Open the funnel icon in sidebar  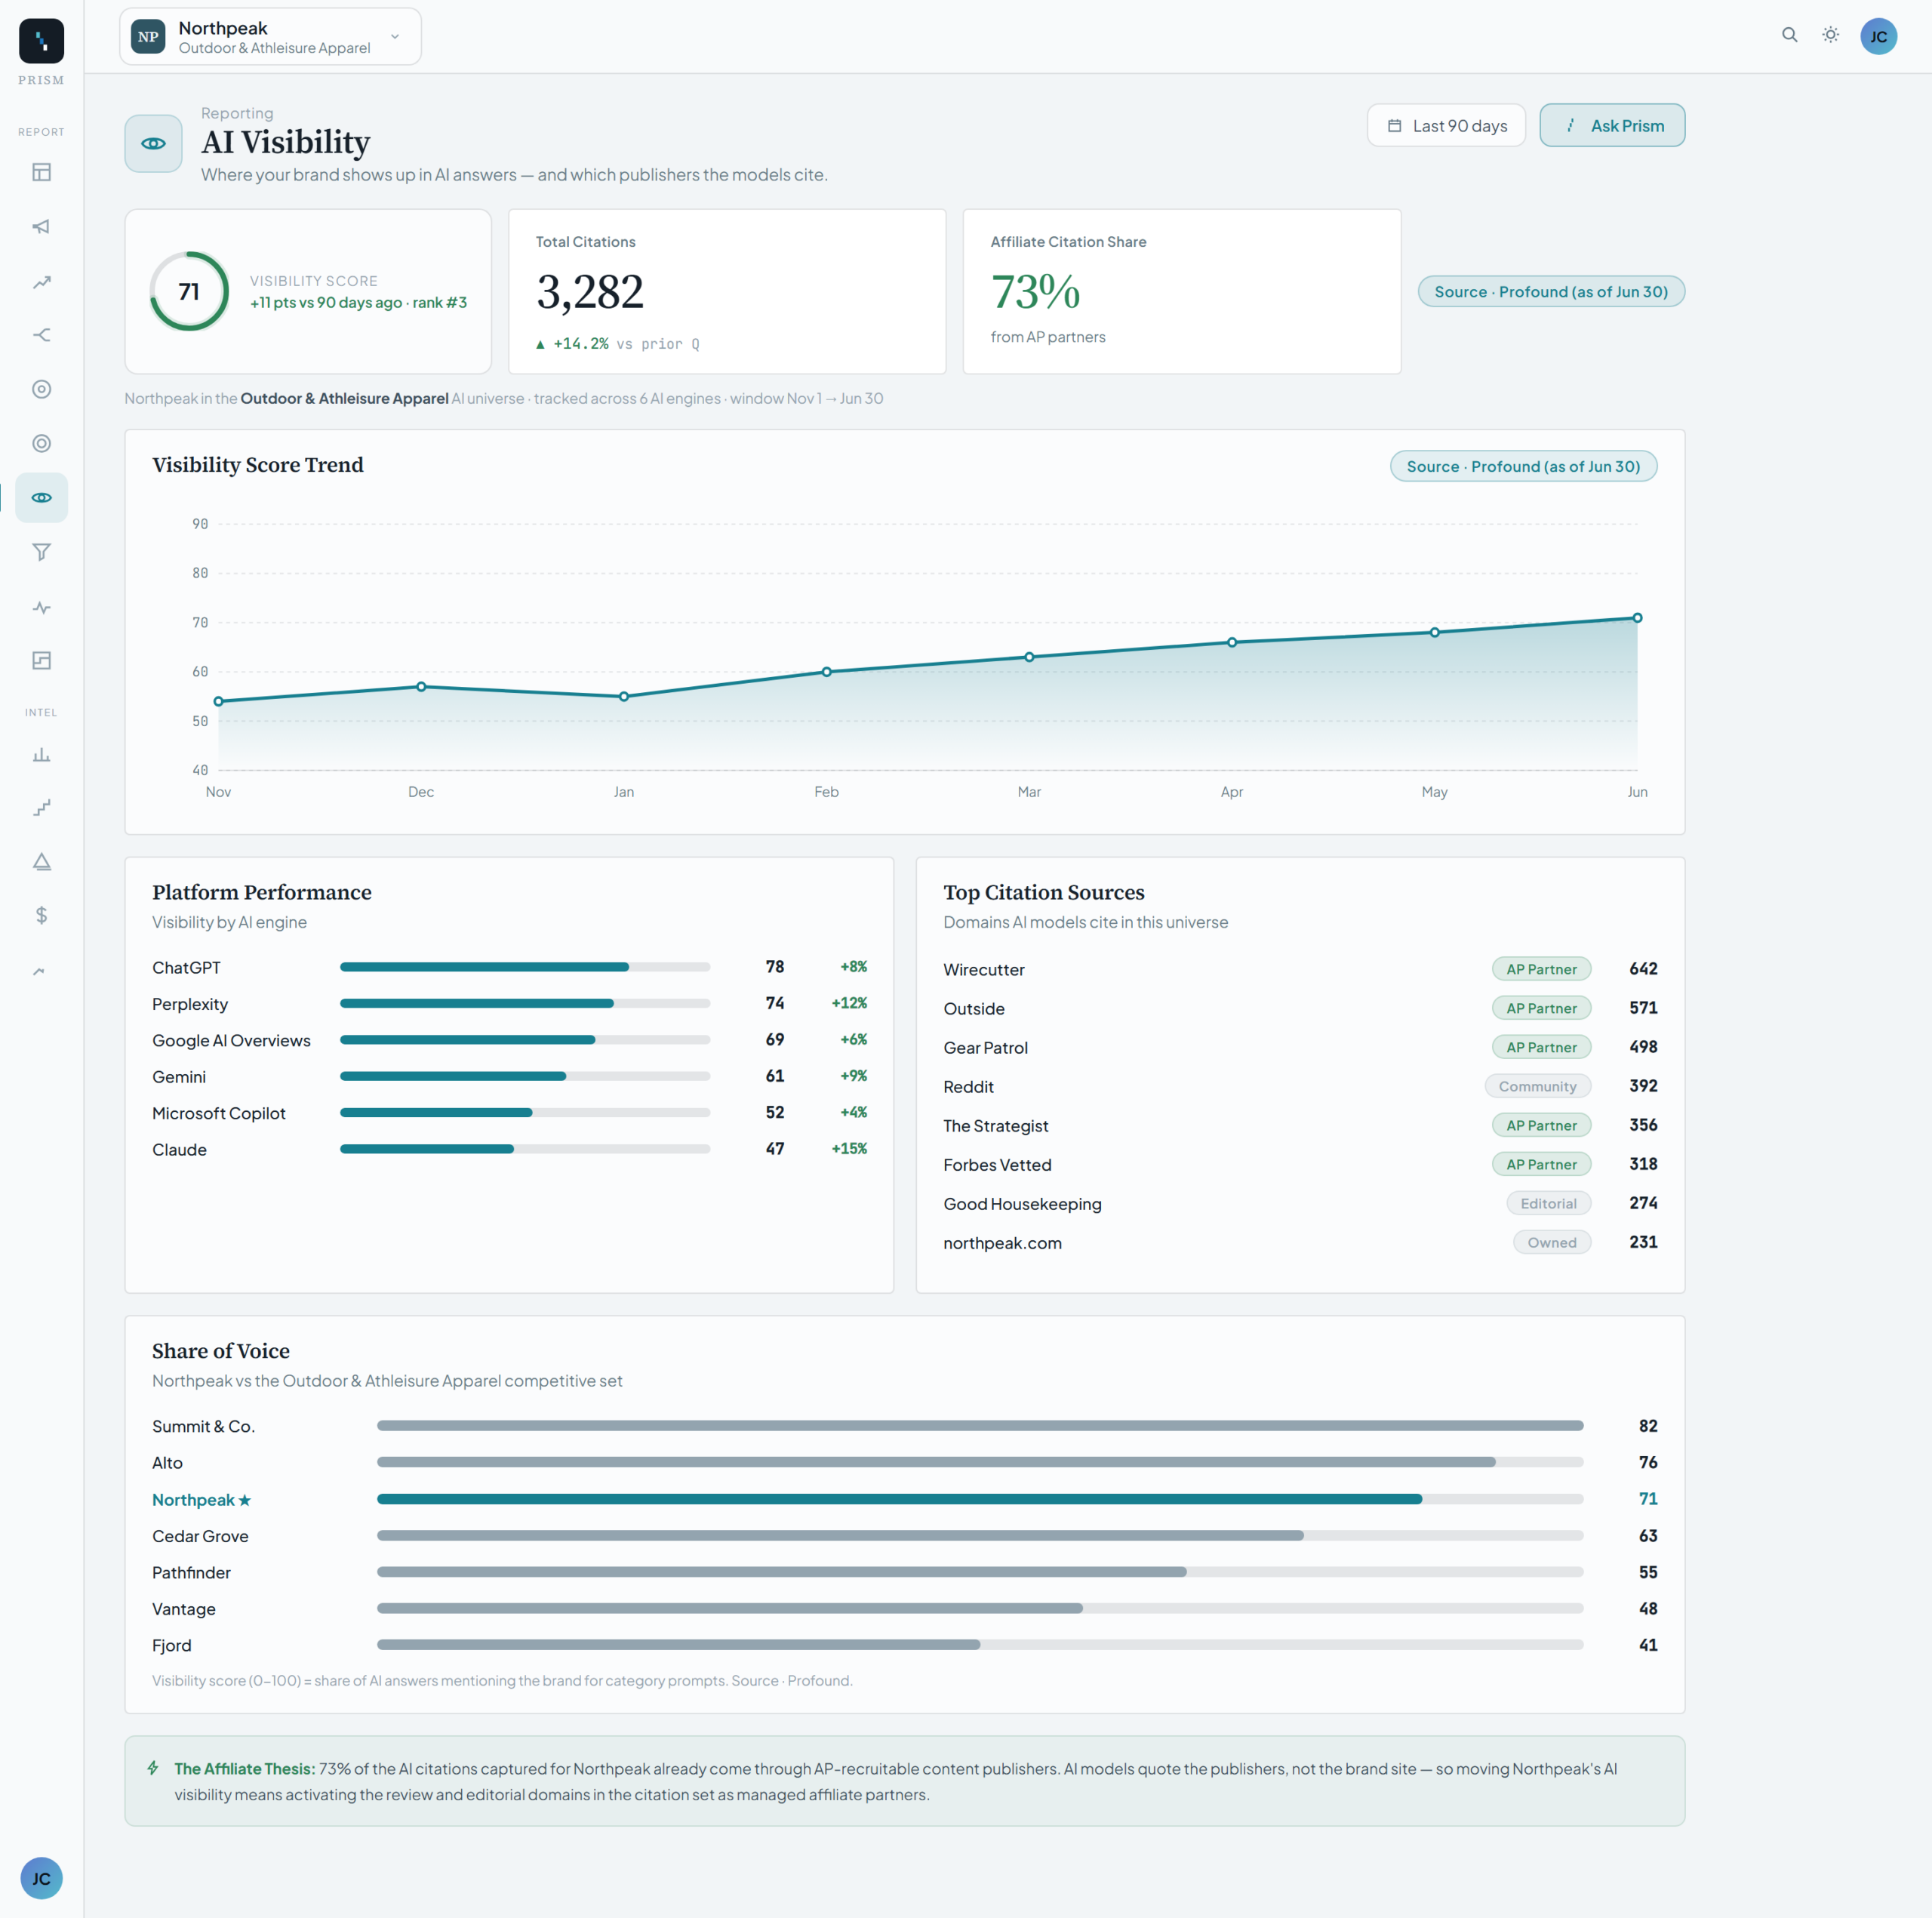tap(41, 552)
